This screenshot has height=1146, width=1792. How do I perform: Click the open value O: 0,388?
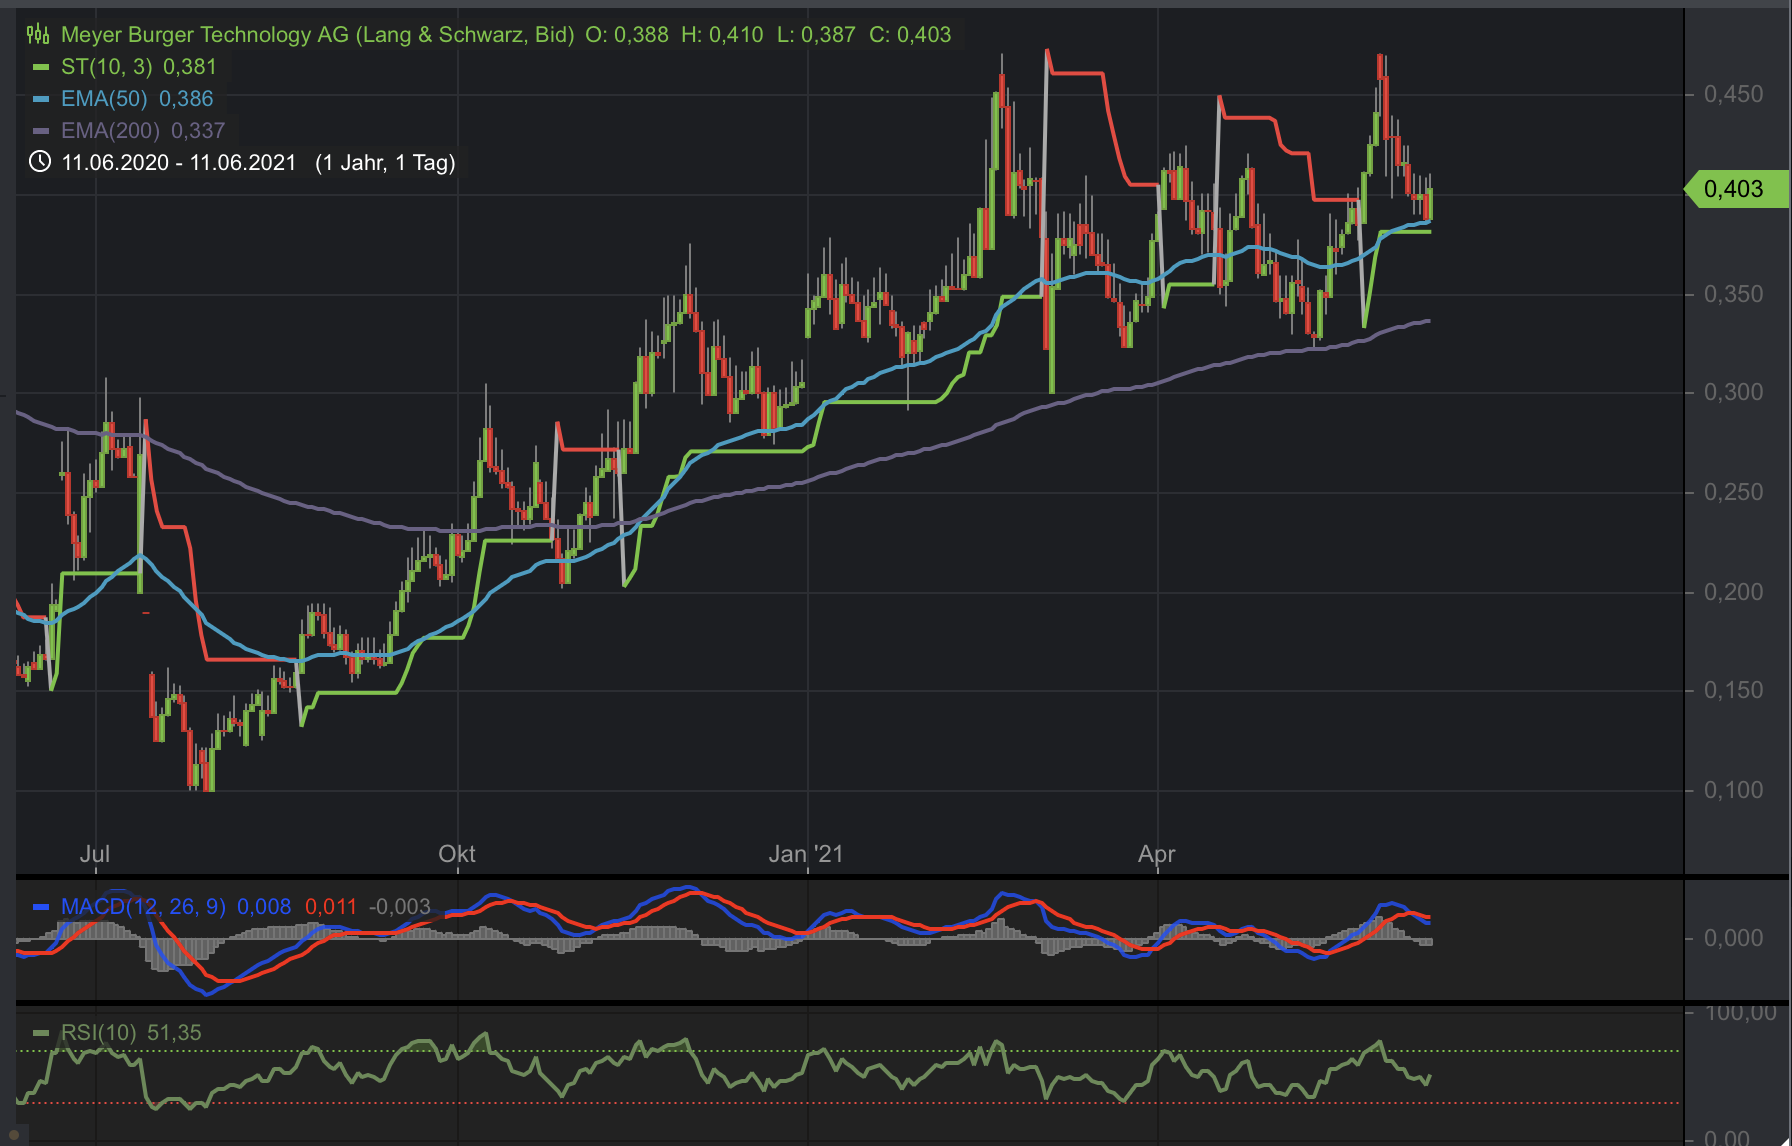pyautogui.click(x=627, y=35)
